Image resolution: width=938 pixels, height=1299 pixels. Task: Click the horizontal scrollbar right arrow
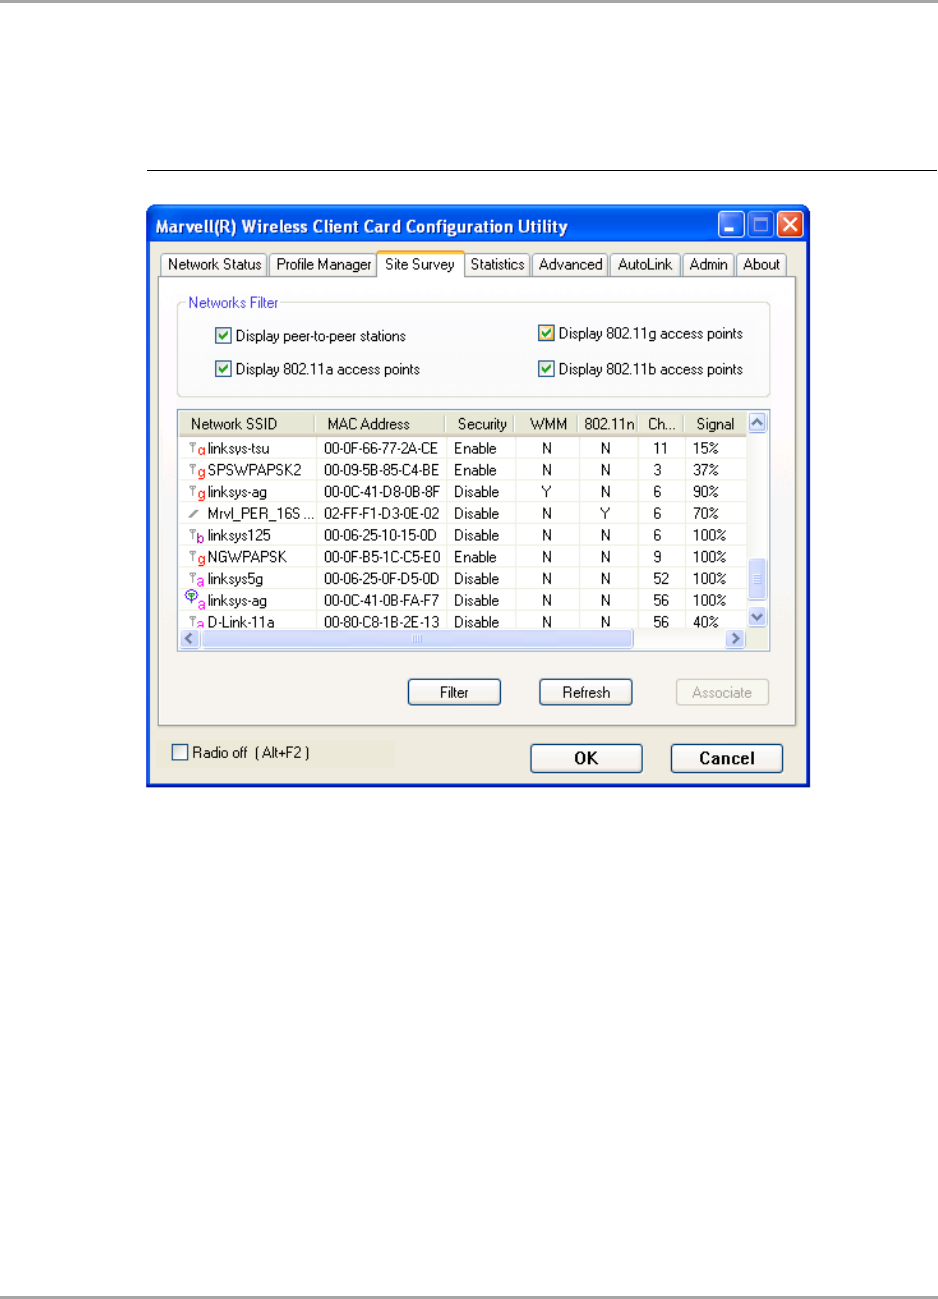pyautogui.click(x=736, y=638)
